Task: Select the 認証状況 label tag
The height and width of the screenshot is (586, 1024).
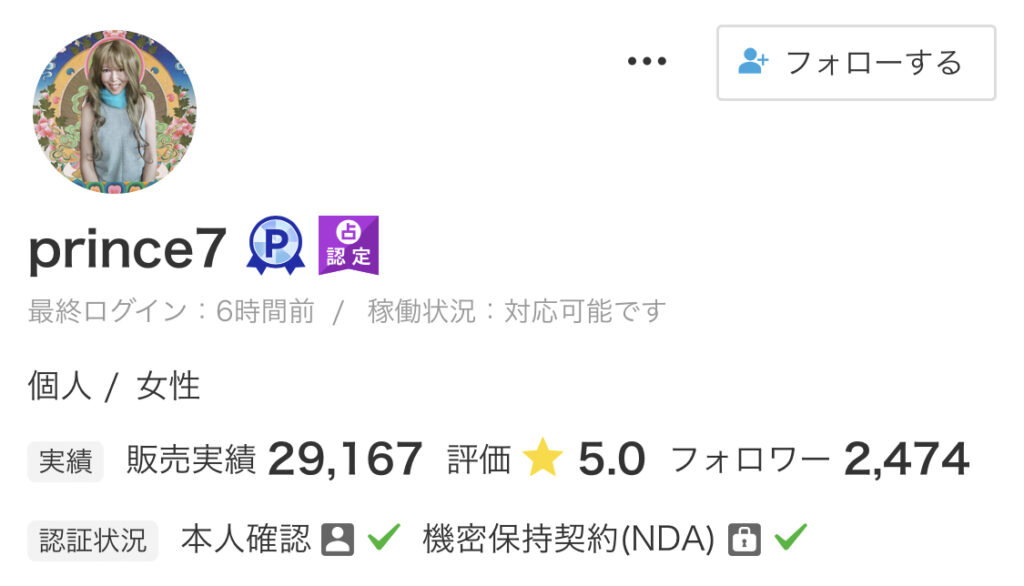Action: click(93, 540)
